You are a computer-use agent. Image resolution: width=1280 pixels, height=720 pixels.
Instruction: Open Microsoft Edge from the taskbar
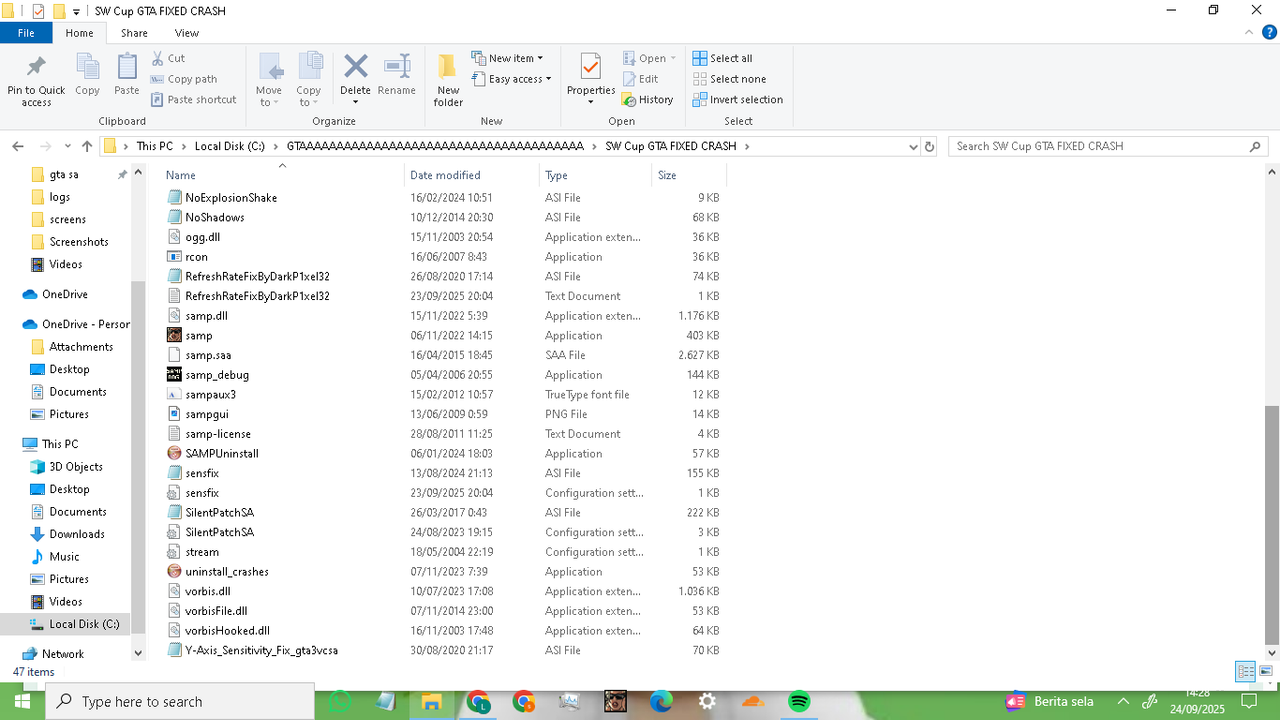tap(661, 702)
